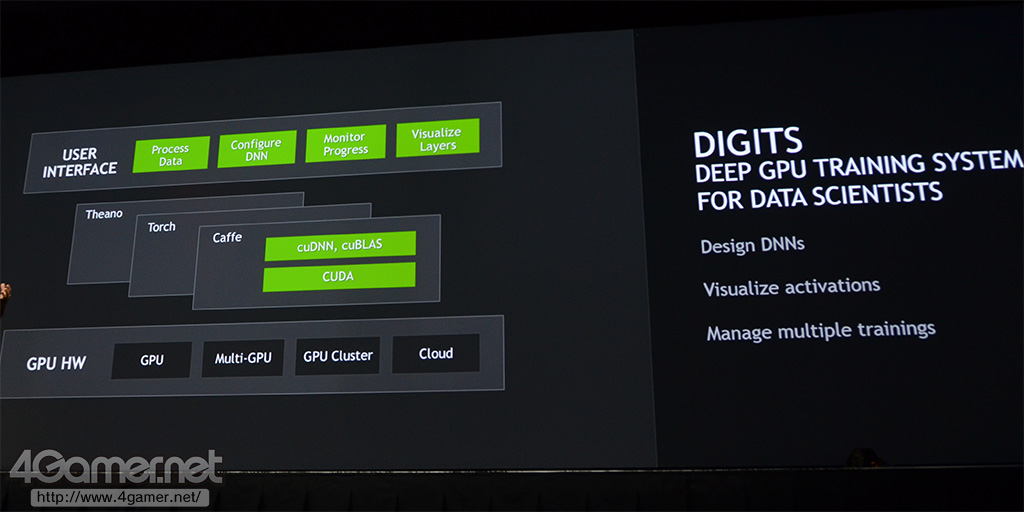
Task: Click the GPU hardware box
Action: click(152, 360)
